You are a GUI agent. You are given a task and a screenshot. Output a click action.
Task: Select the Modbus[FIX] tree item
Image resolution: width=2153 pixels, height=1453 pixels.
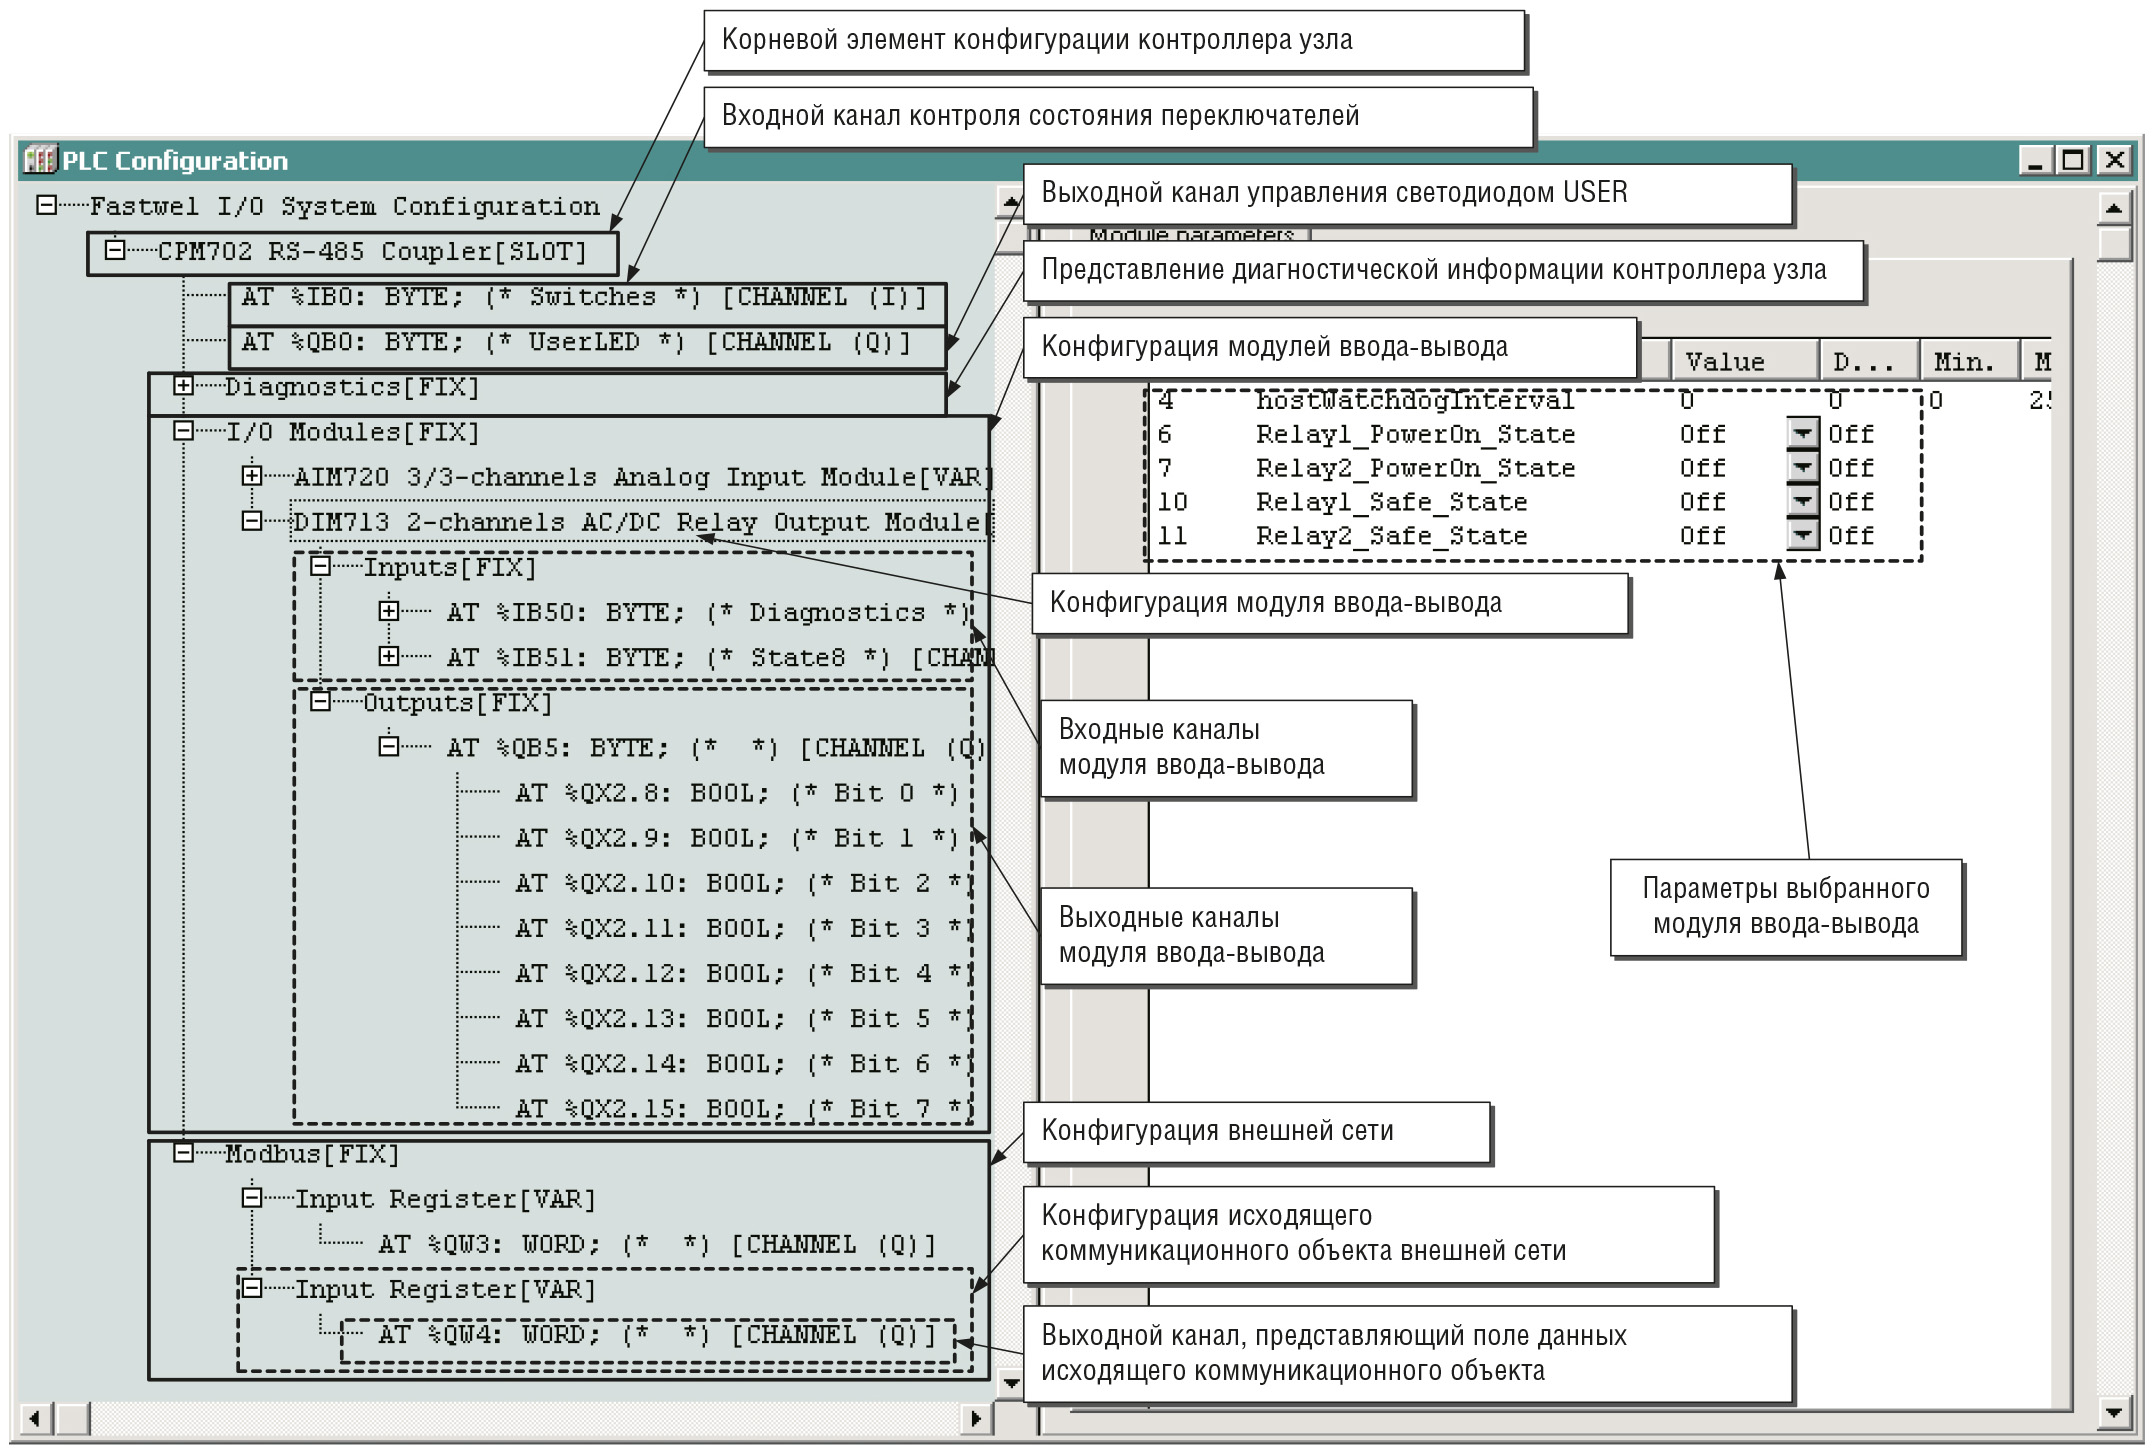312,1154
